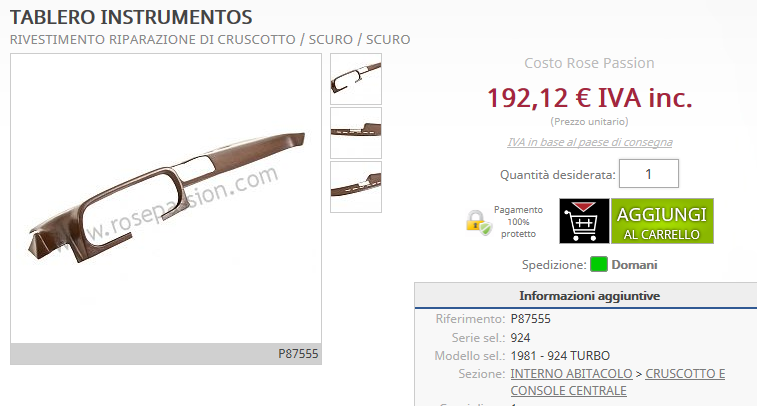Click the Pagamento 100% protetto text
Screen dimensions: 757x406
518,222
